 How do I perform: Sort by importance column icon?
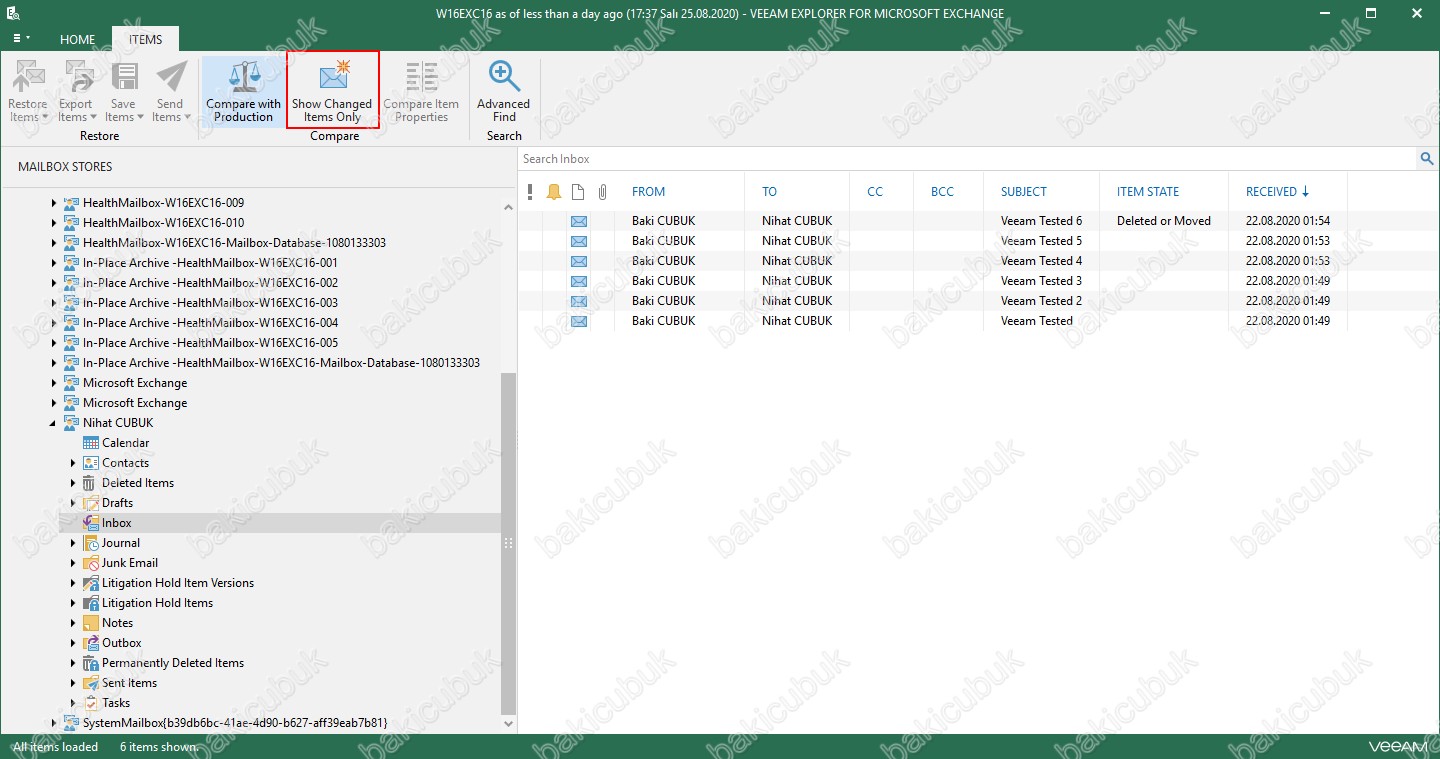[530, 192]
